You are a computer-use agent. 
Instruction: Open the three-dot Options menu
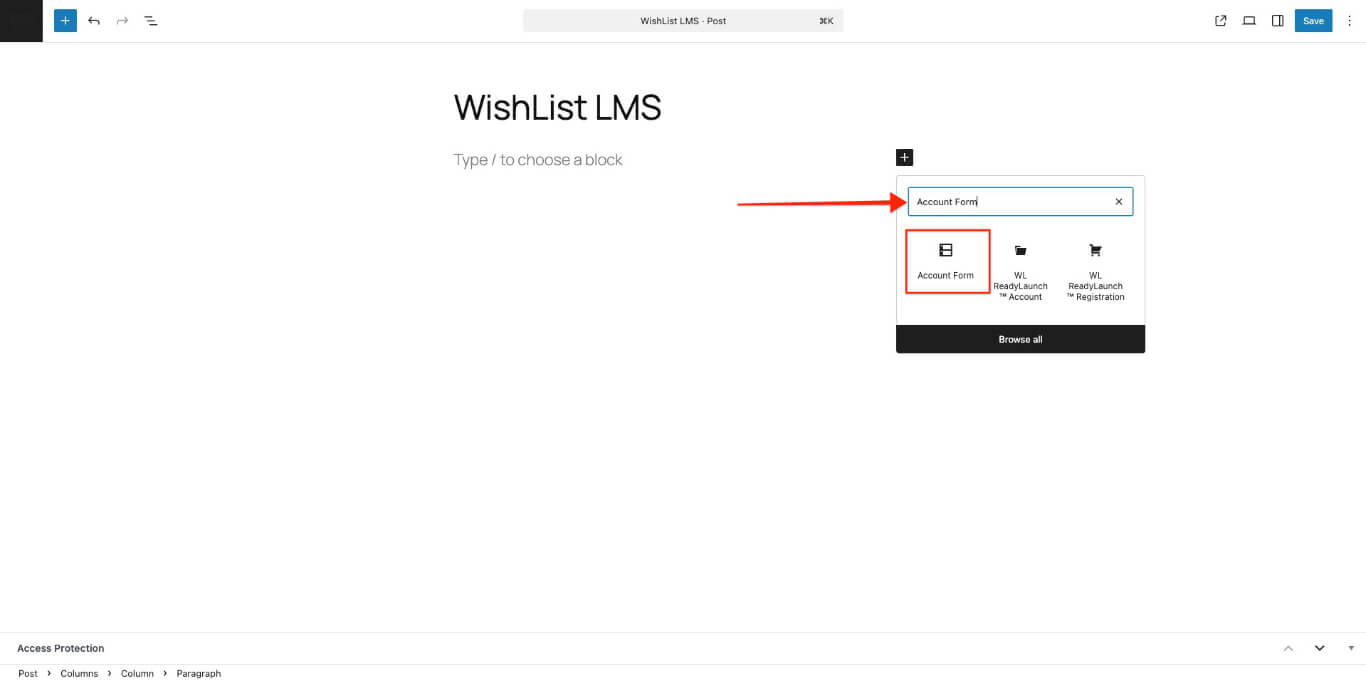[1350, 20]
